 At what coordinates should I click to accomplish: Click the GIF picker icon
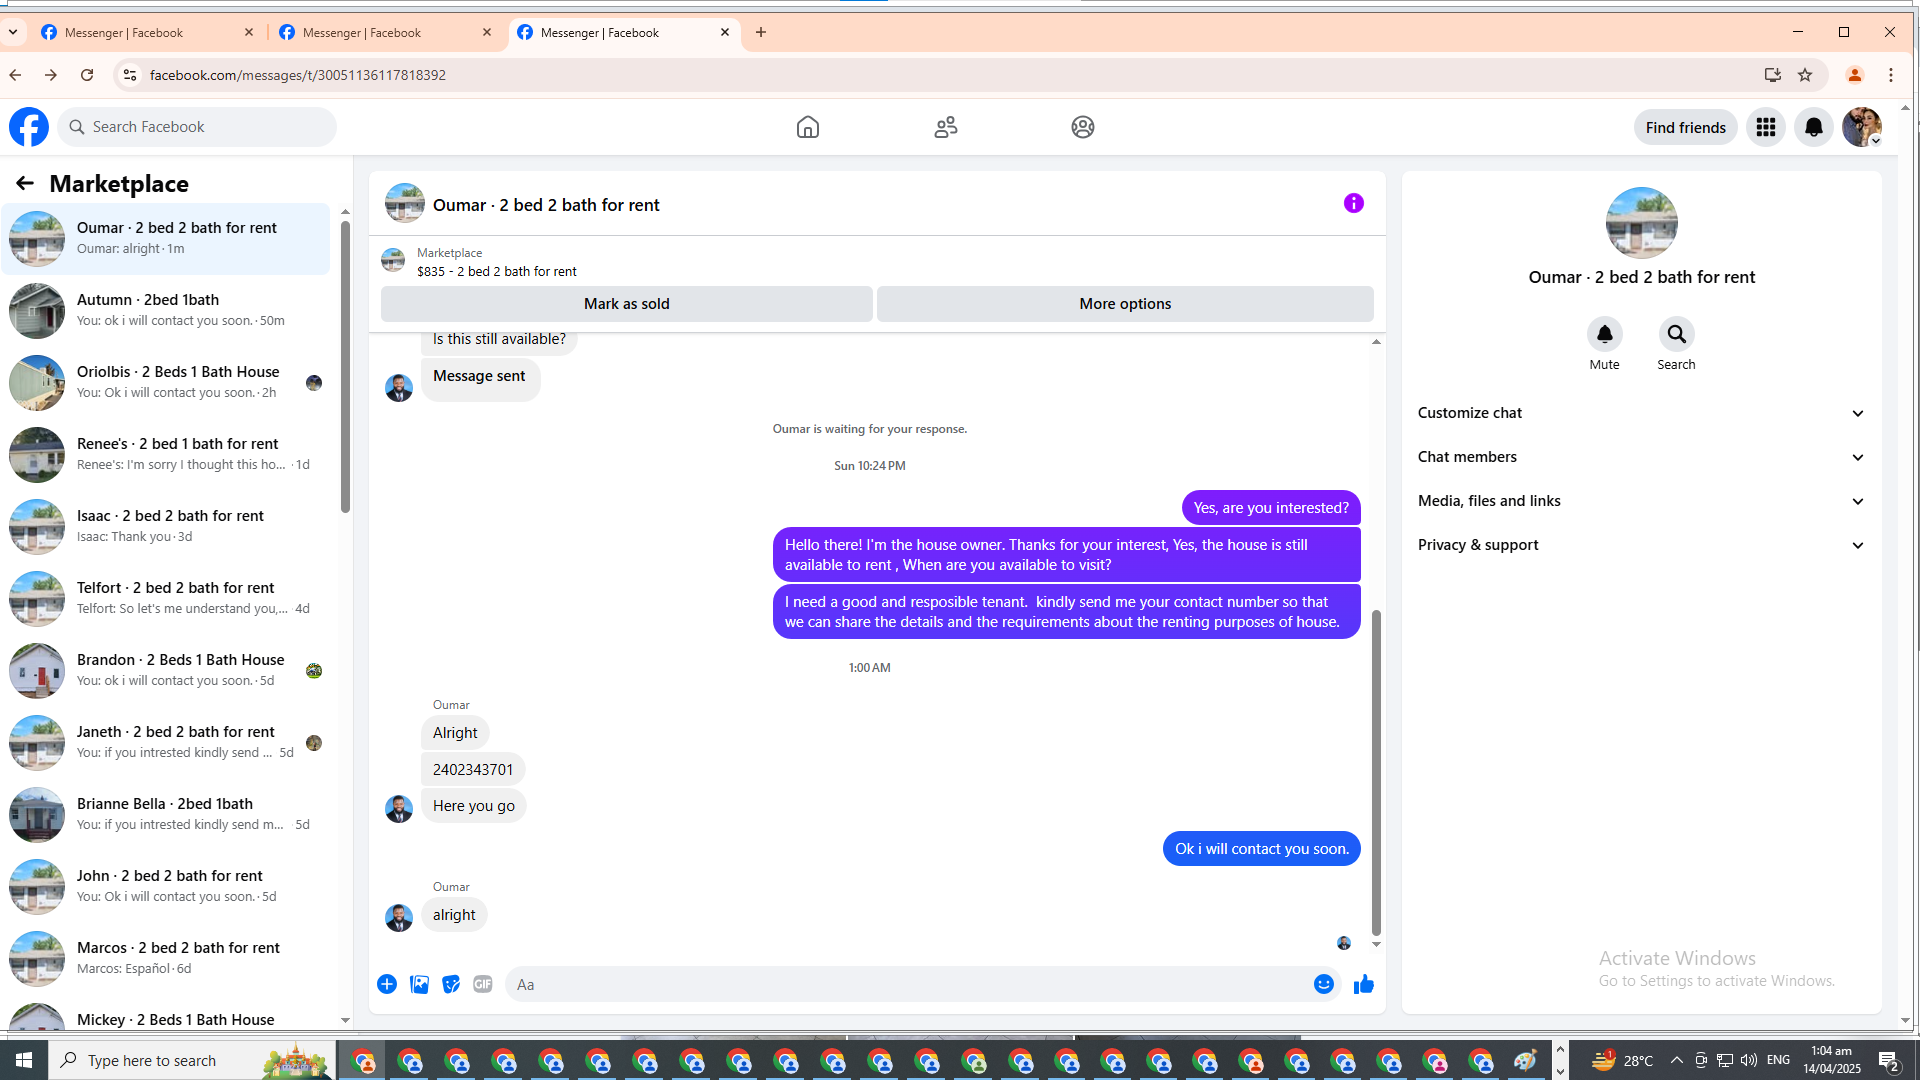[x=483, y=984]
